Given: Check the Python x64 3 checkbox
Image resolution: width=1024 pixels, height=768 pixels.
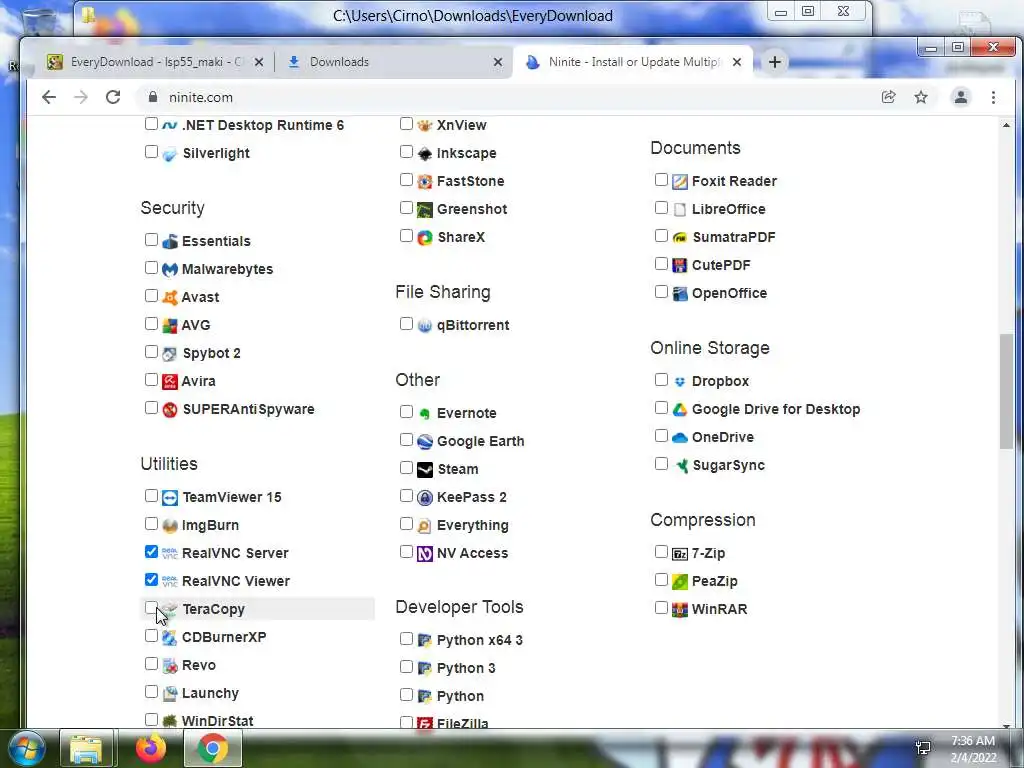Looking at the screenshot, I should [406, 639].
